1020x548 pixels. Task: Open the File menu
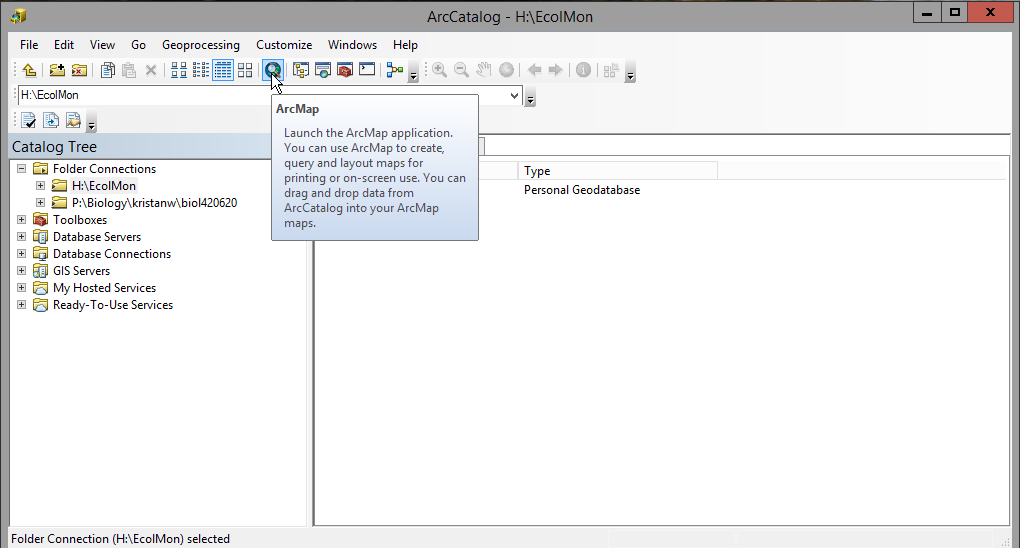coord(29,45)
